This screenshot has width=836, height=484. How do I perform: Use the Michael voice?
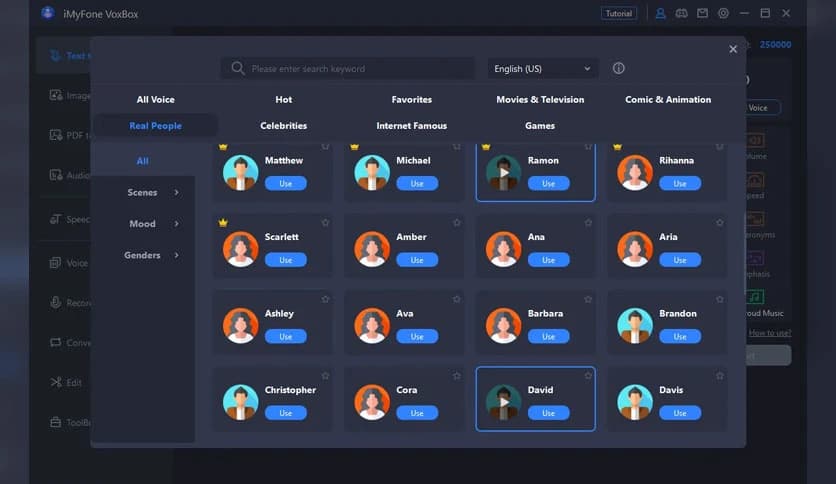tap(417, 183)
